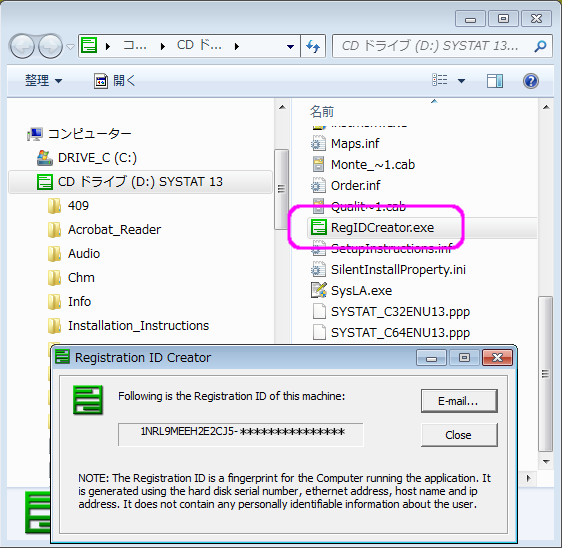
Task: Click the Back navigation arrow
Action: [22, 46]
